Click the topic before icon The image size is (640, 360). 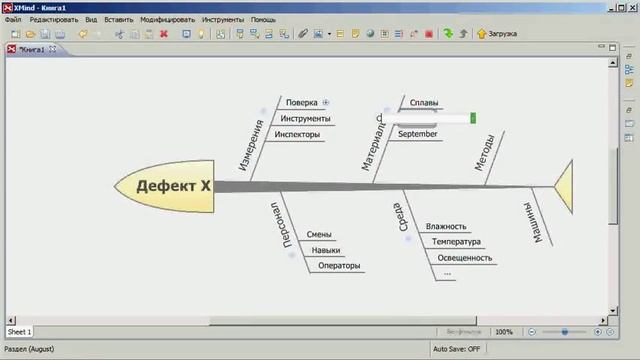pos(269,34)
